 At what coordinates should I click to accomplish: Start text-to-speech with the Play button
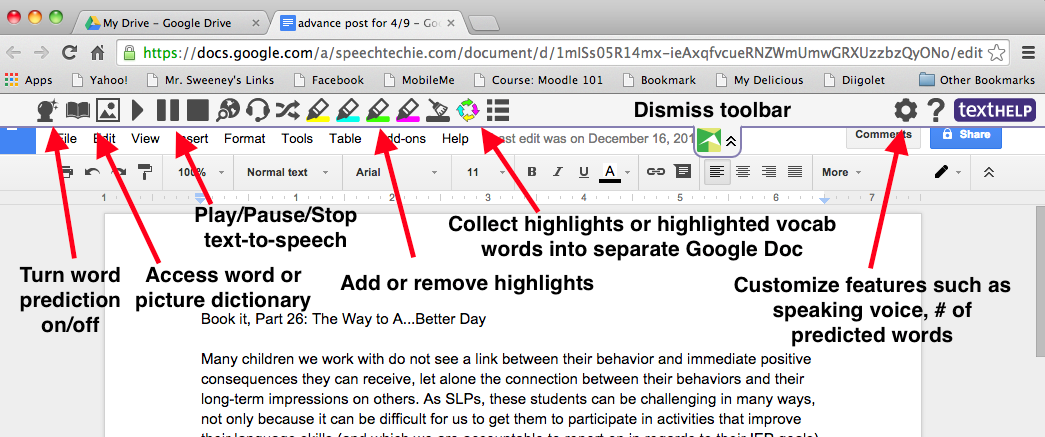coord(138,110)
